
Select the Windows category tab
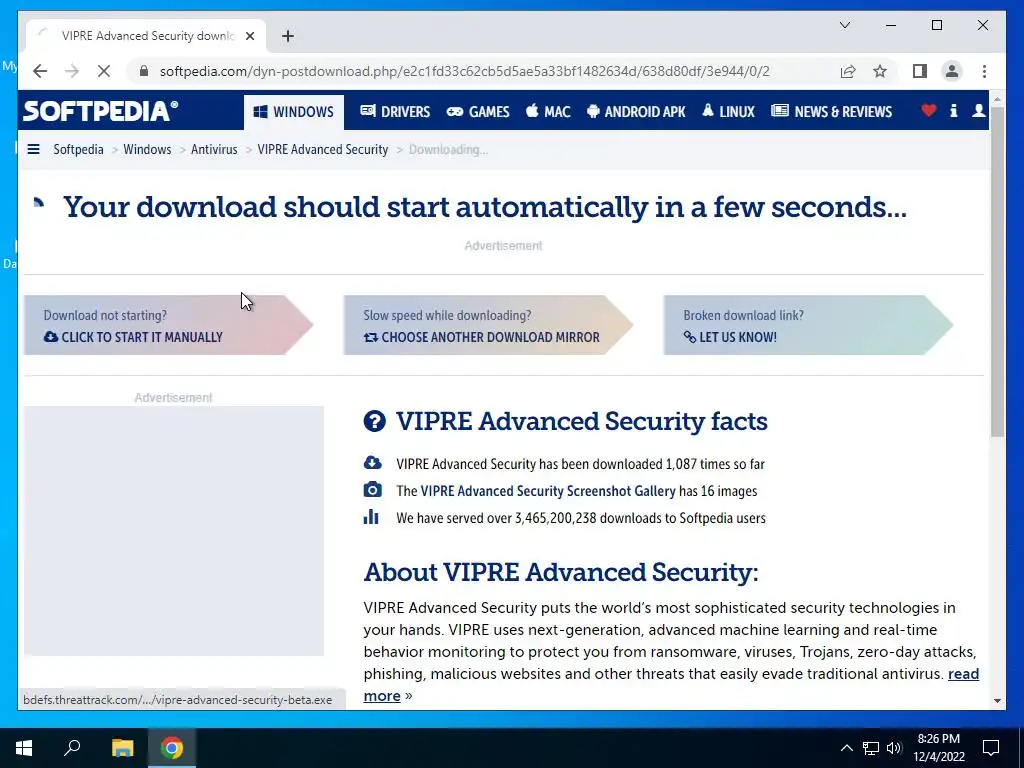294,112
